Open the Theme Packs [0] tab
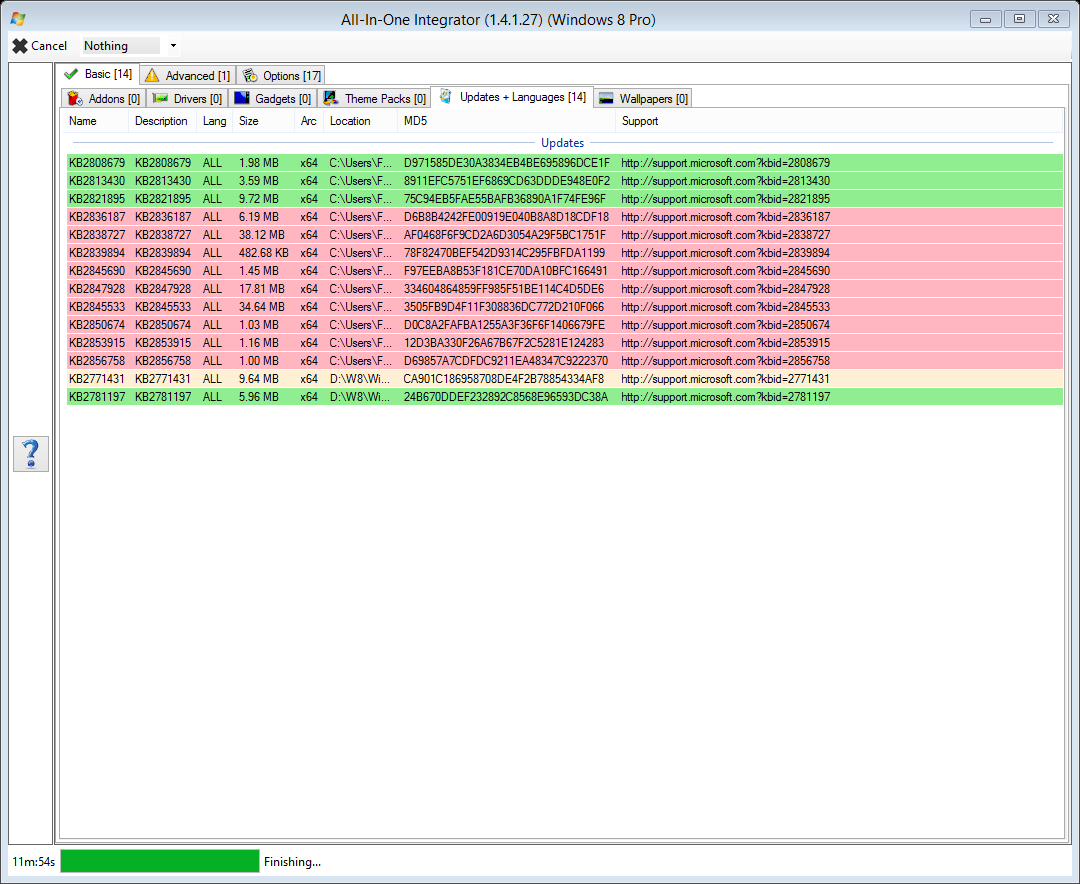1080x884 pixels. point(375,99)
